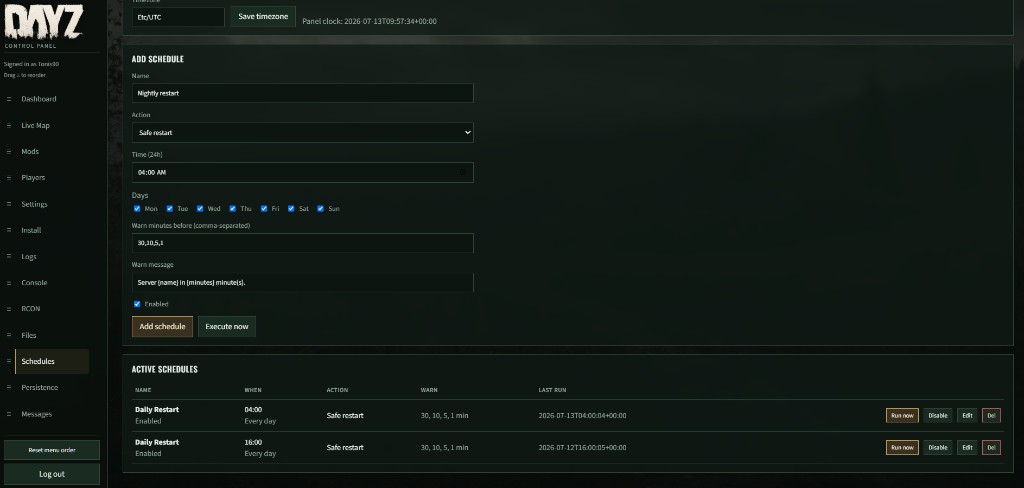Disable the 04:00 Daily Restart schedule
The height and width of the screenshot is (488, 1024).
point(937,415)
